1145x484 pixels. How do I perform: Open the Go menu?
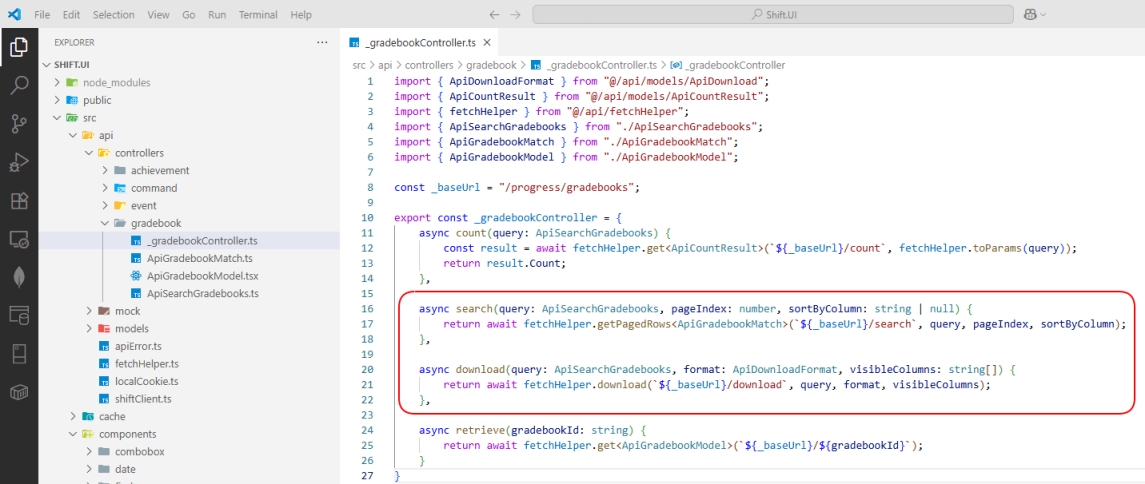pyautogui.click(x=188, y=15)
